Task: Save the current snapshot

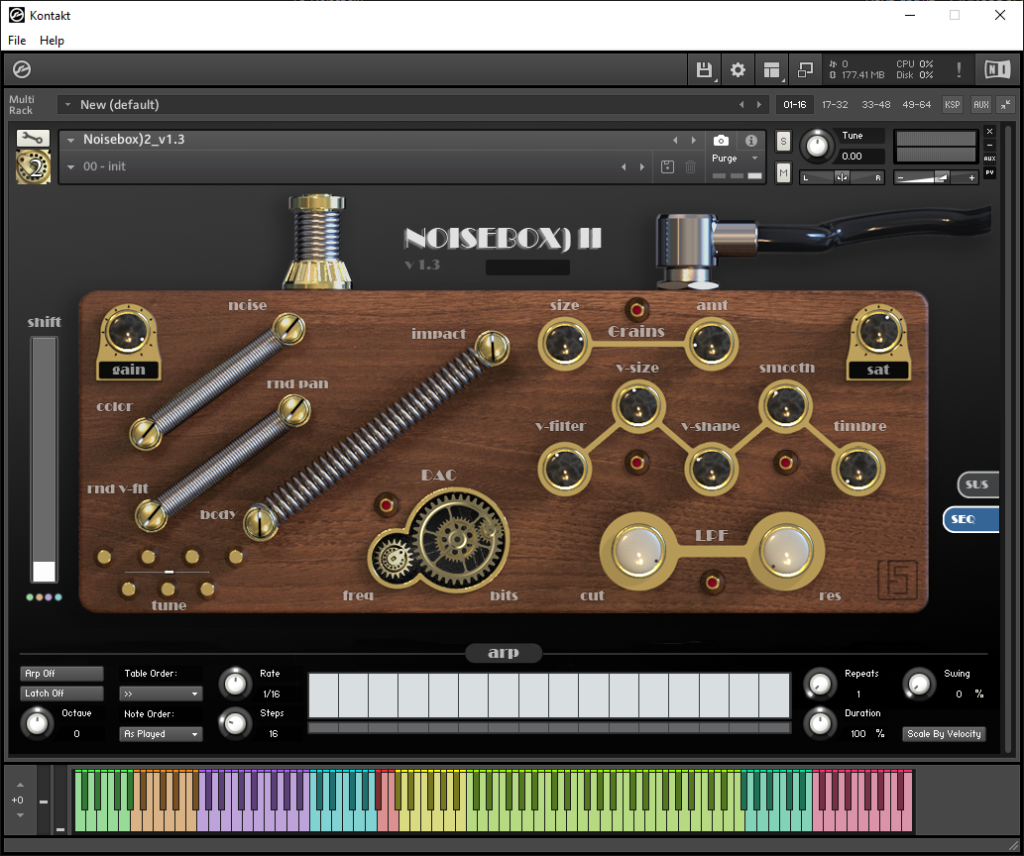Action: (x=667, y=167)
